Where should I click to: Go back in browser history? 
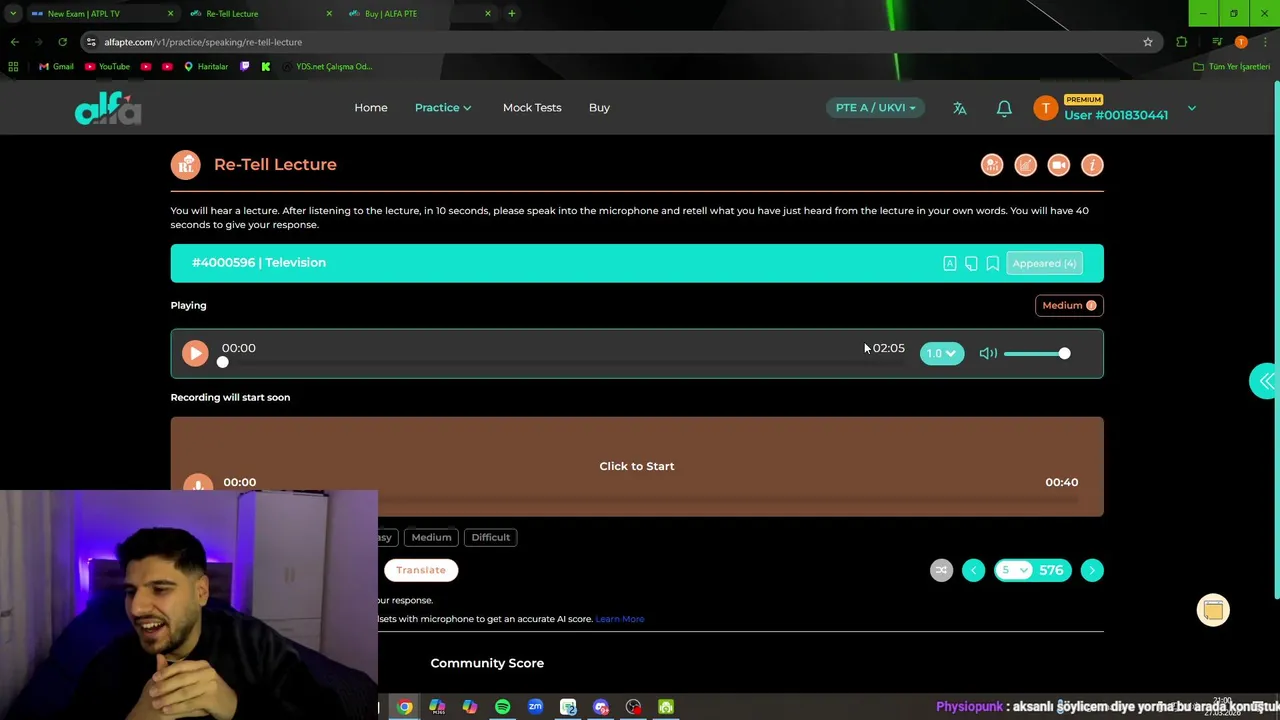14,42
